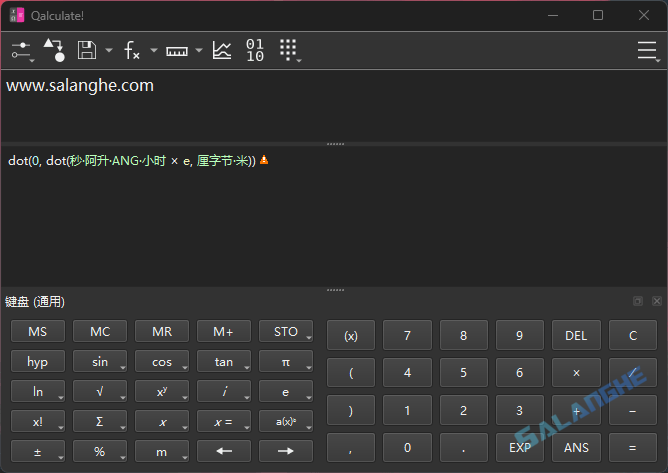This screenshot has height=473, width=668.
Task: Click the closing parenthesis ) button
Action: (x=351, y=410)
